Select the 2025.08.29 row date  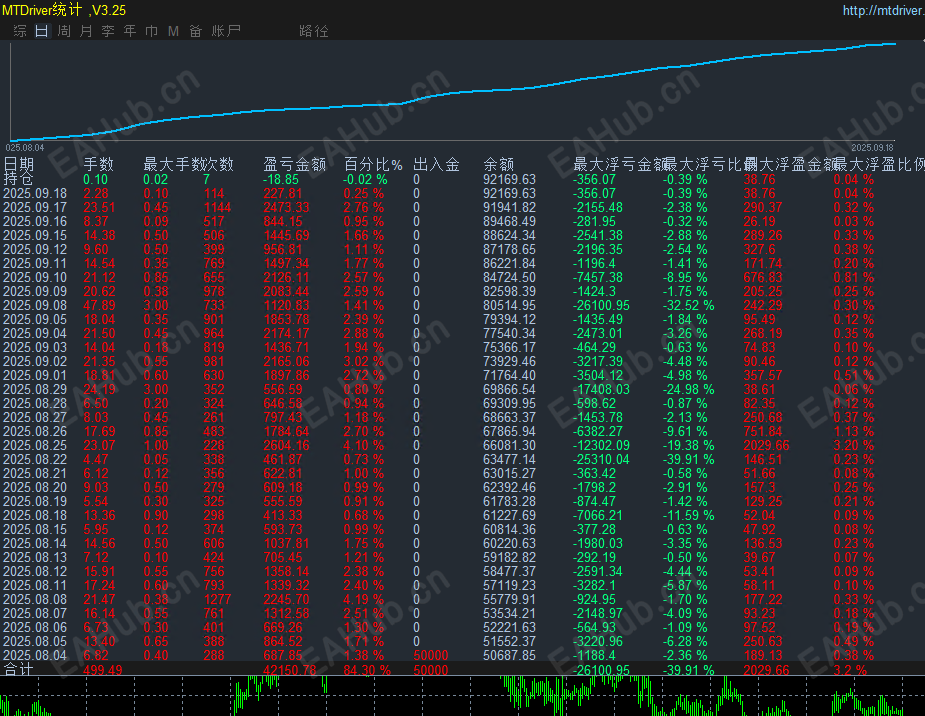tap(35, 390)
